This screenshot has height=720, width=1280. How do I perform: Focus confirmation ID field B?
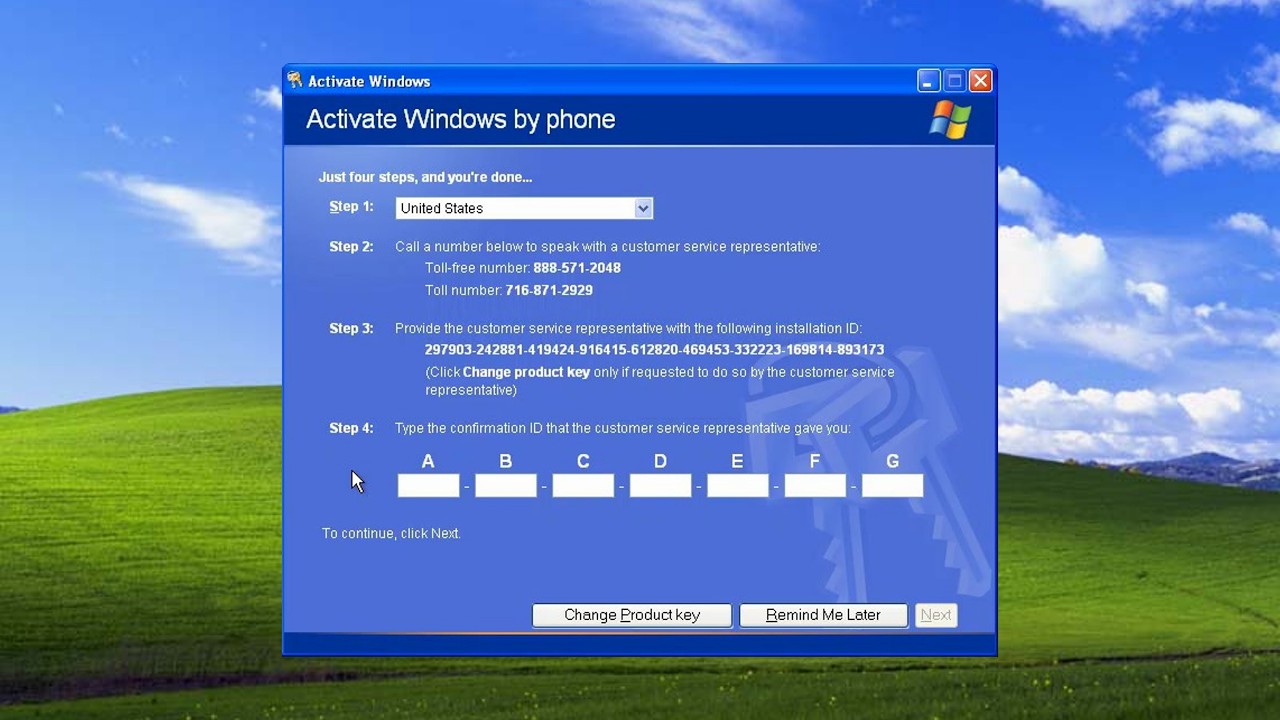pos(506,485)
